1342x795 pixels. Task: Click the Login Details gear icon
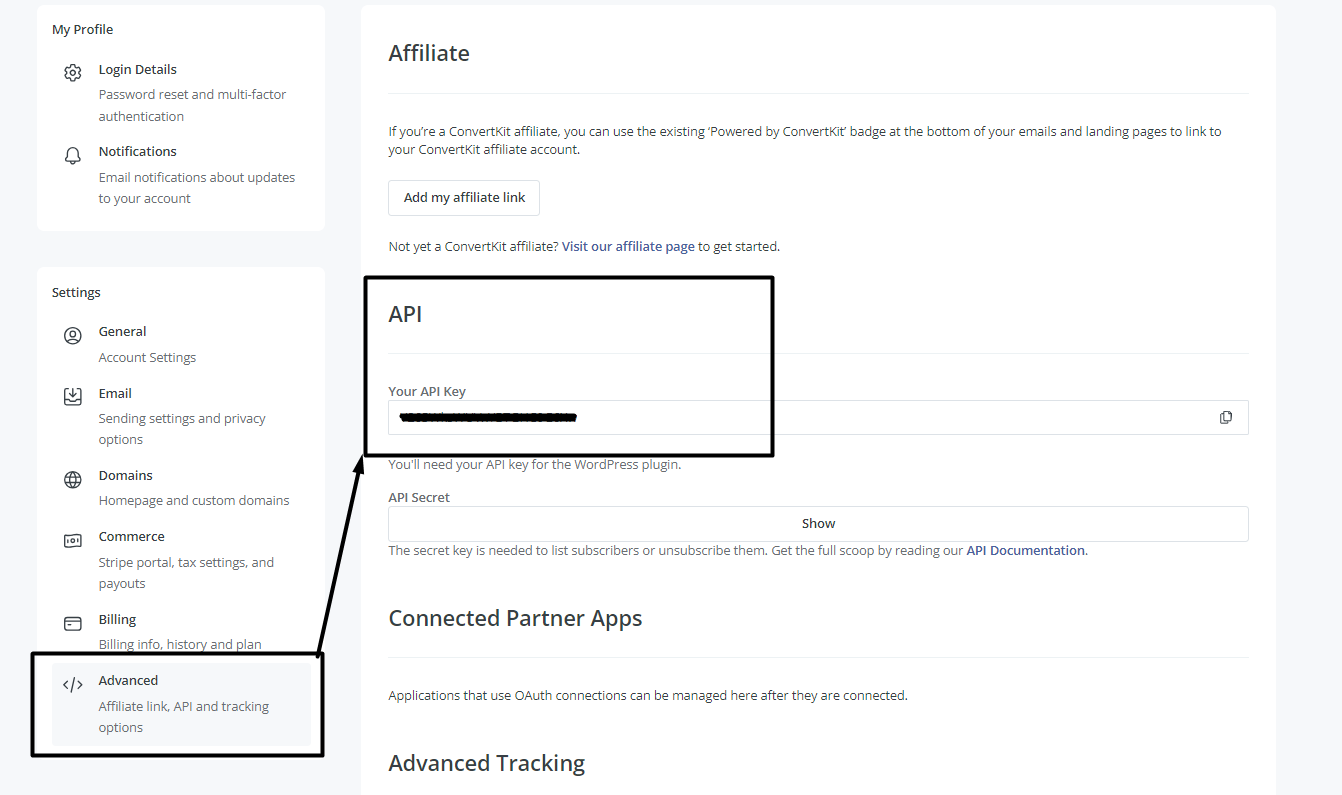point(72,73)
